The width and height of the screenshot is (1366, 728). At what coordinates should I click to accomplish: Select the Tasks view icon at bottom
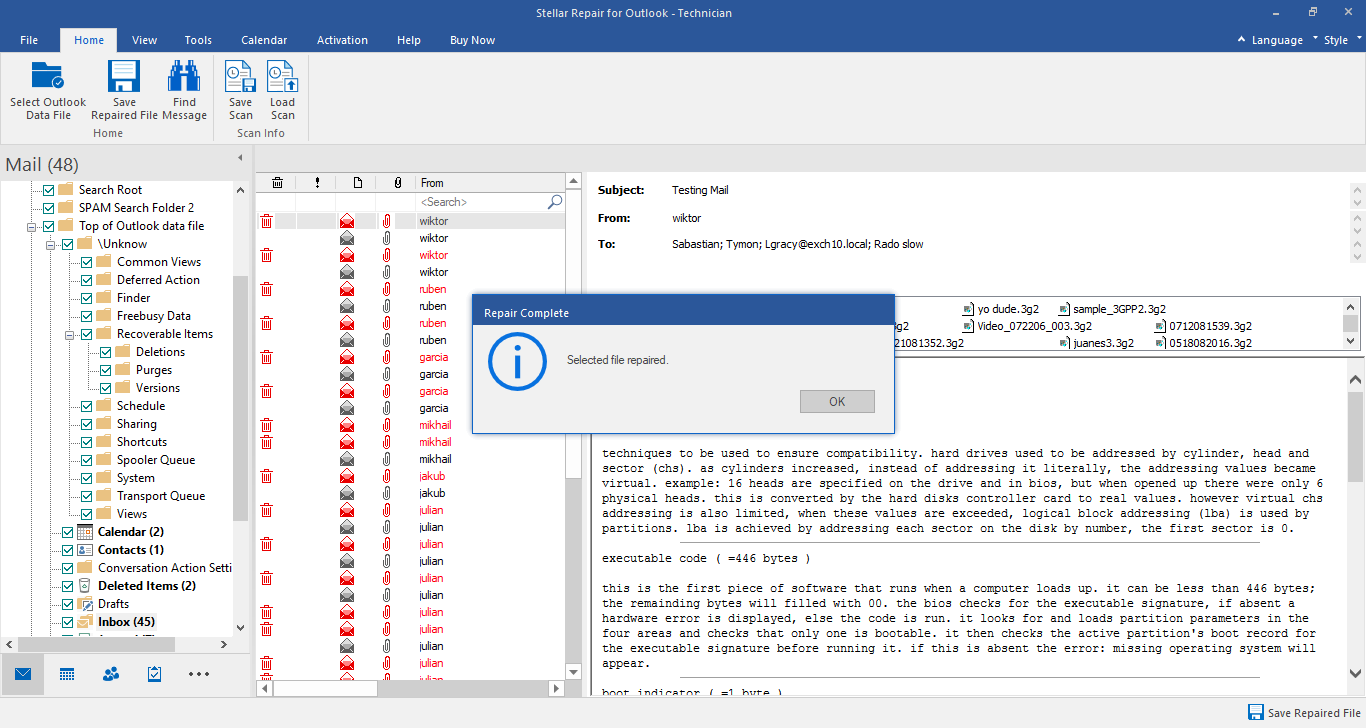coord(153,675)
